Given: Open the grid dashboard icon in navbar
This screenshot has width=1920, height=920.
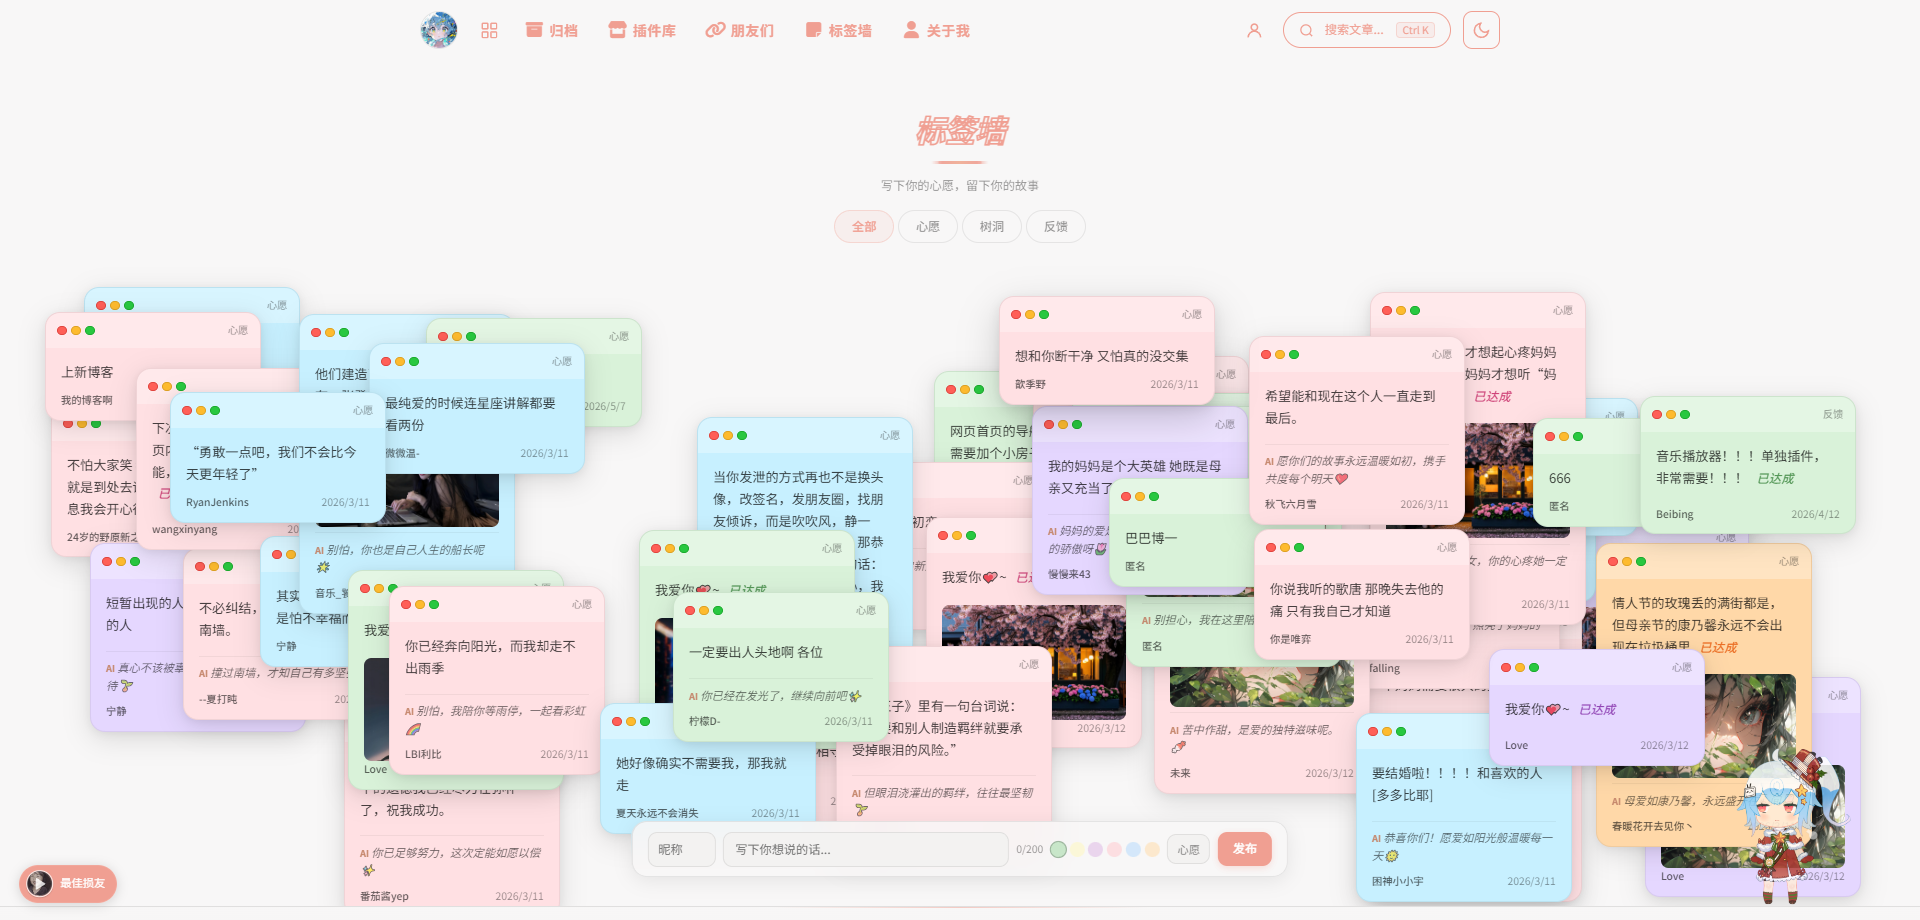Looking at the screenshot, I should (489, 31).
